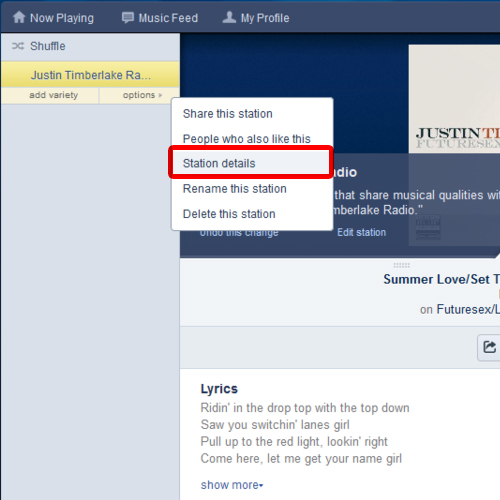Click lyric line "Saw you switchin' lanes girl"
This screenshot has height=500, width=500.
[x=275, y=425]
